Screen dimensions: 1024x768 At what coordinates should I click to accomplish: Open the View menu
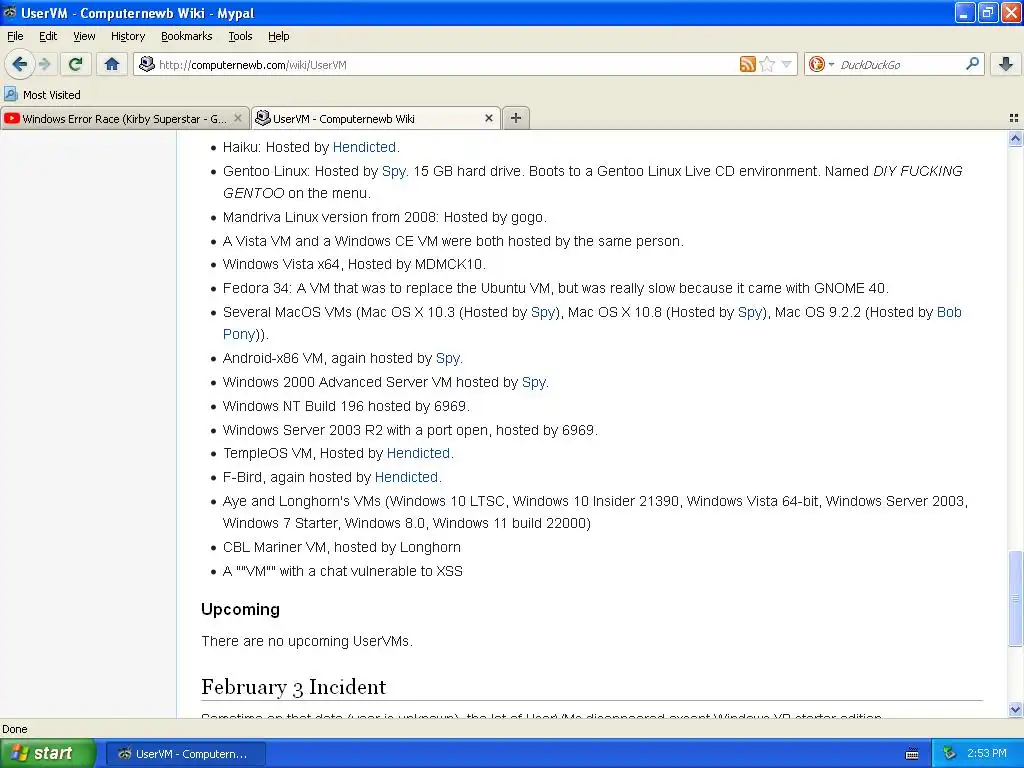pos(84,36)
